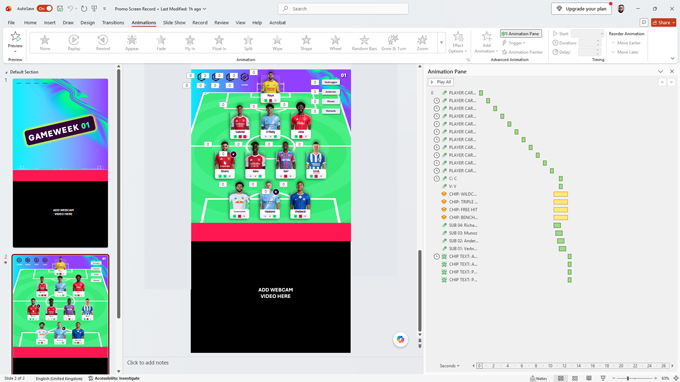Open the File menu
Image resolution: width=680 pixels, height=382 pixels.
pos(11,23)
